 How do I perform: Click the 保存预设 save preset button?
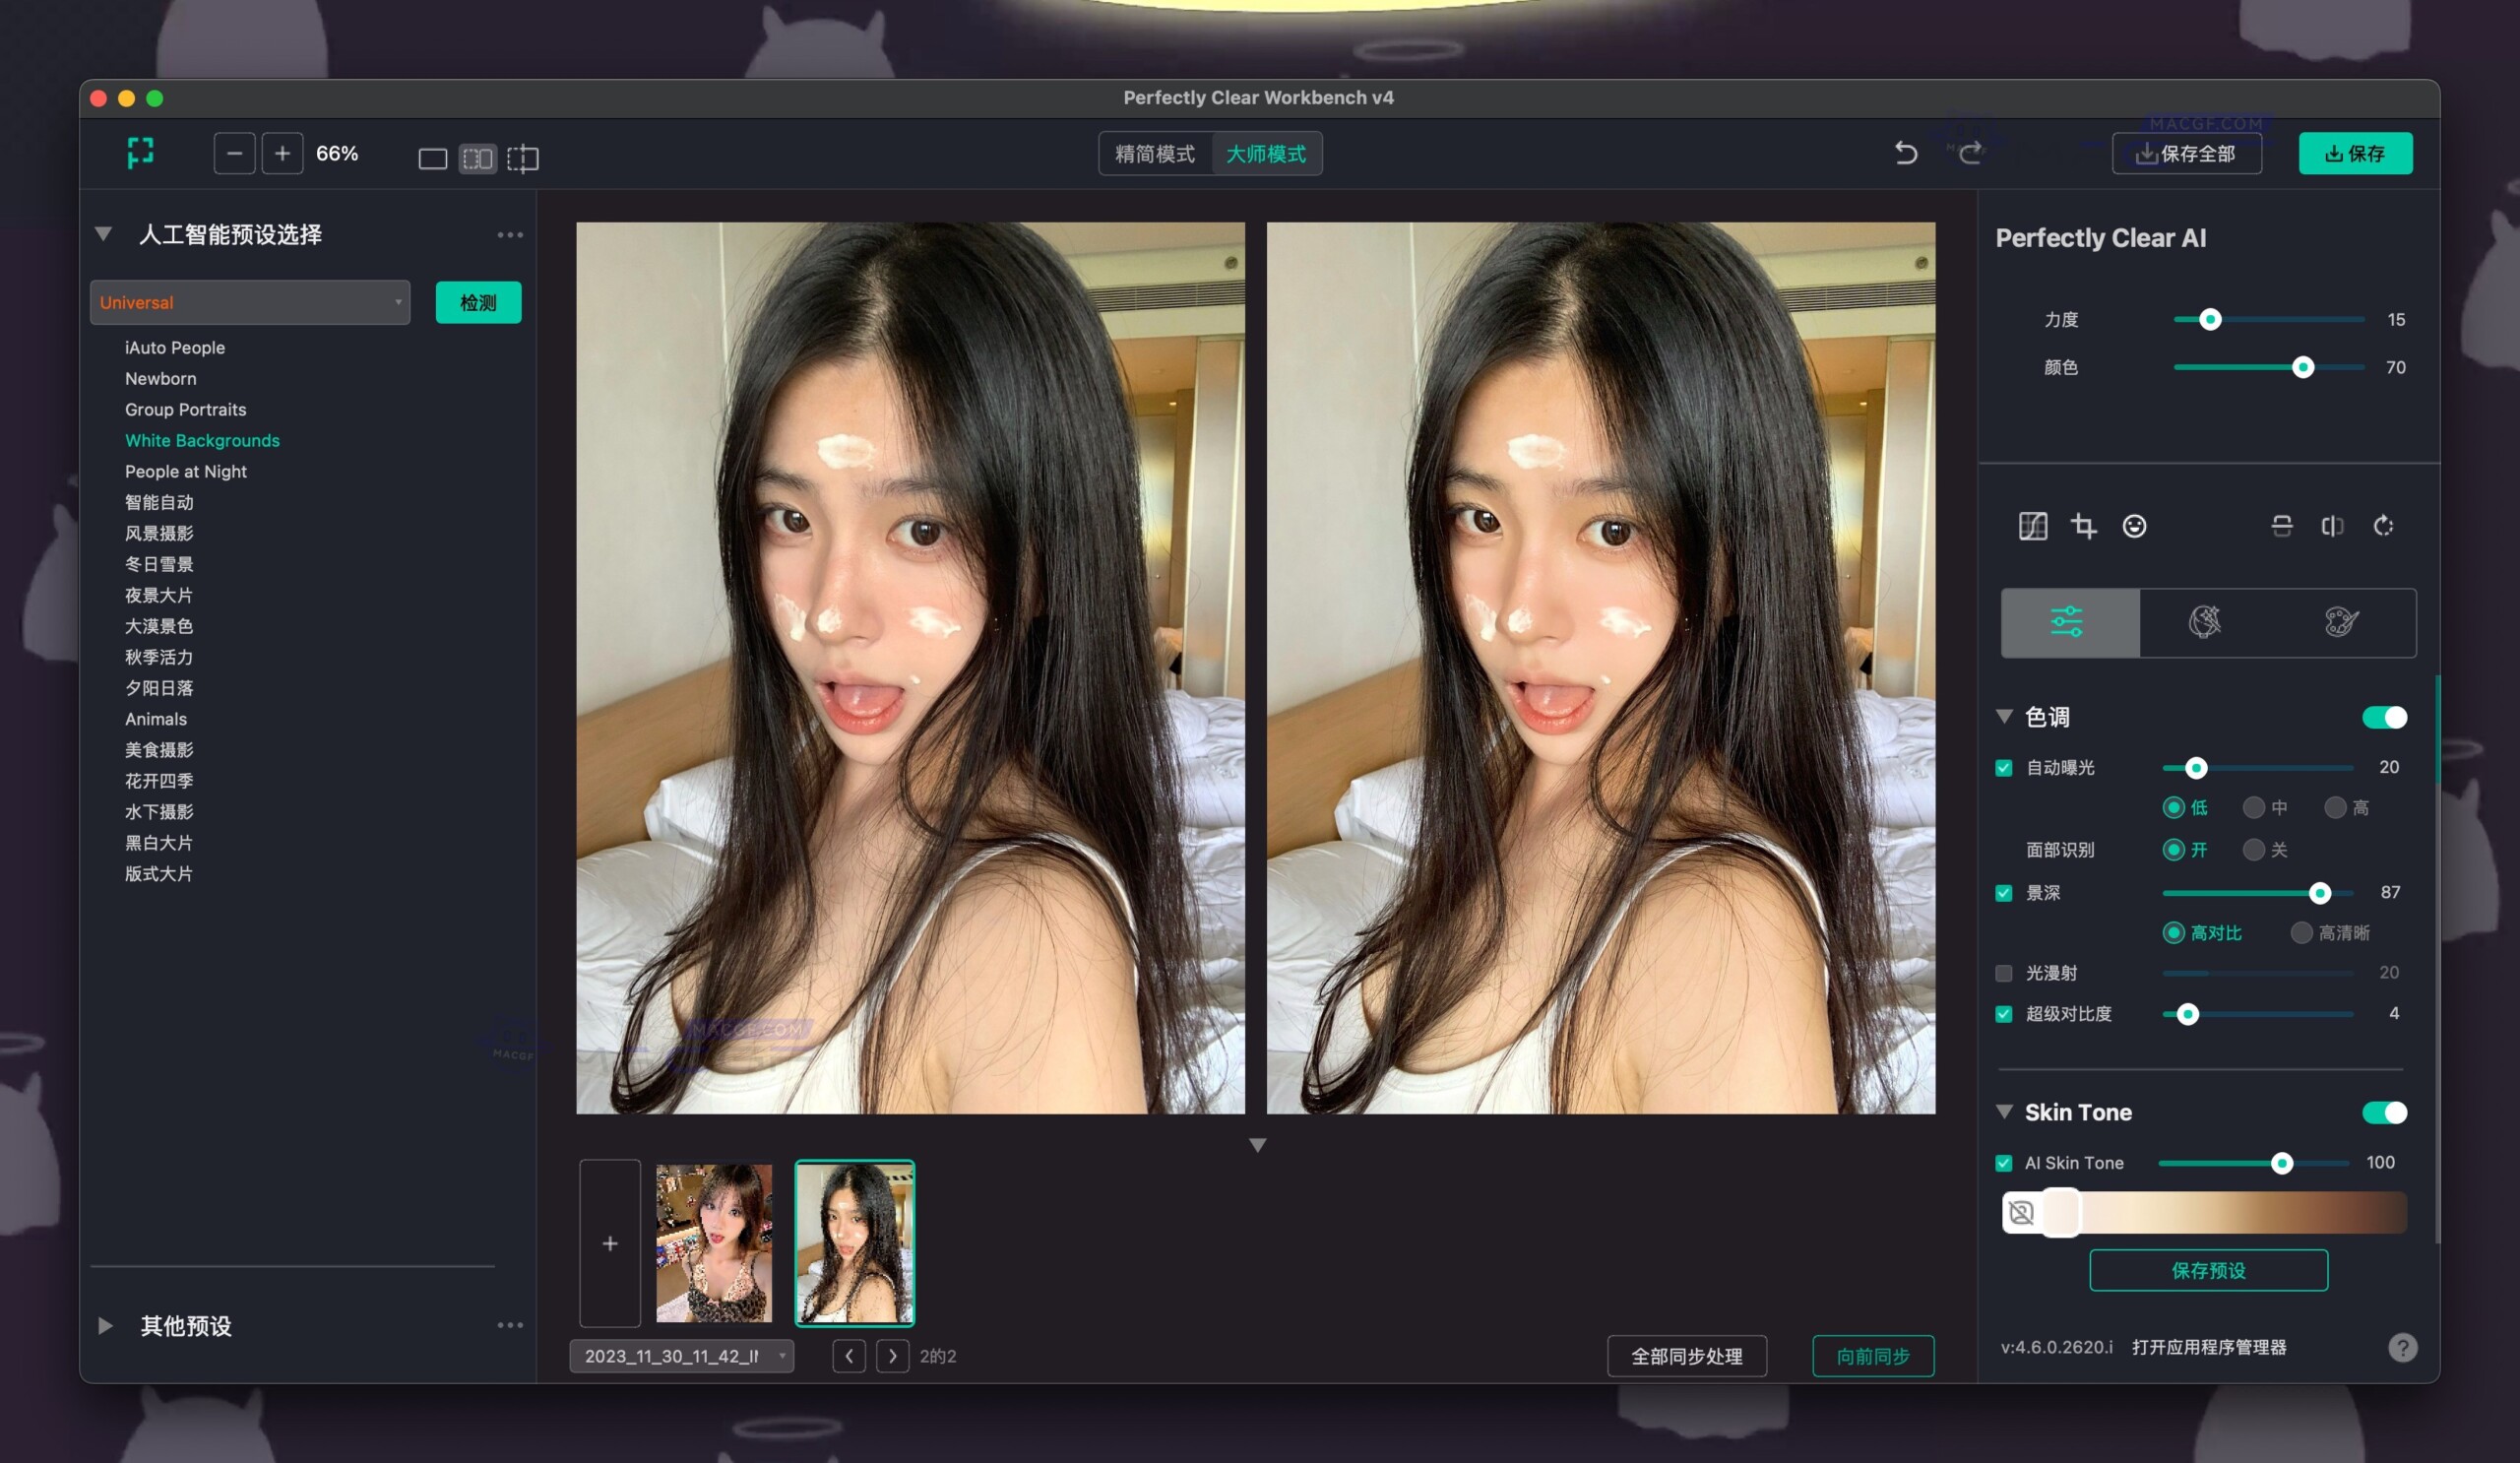(x=2208, y=1270)
